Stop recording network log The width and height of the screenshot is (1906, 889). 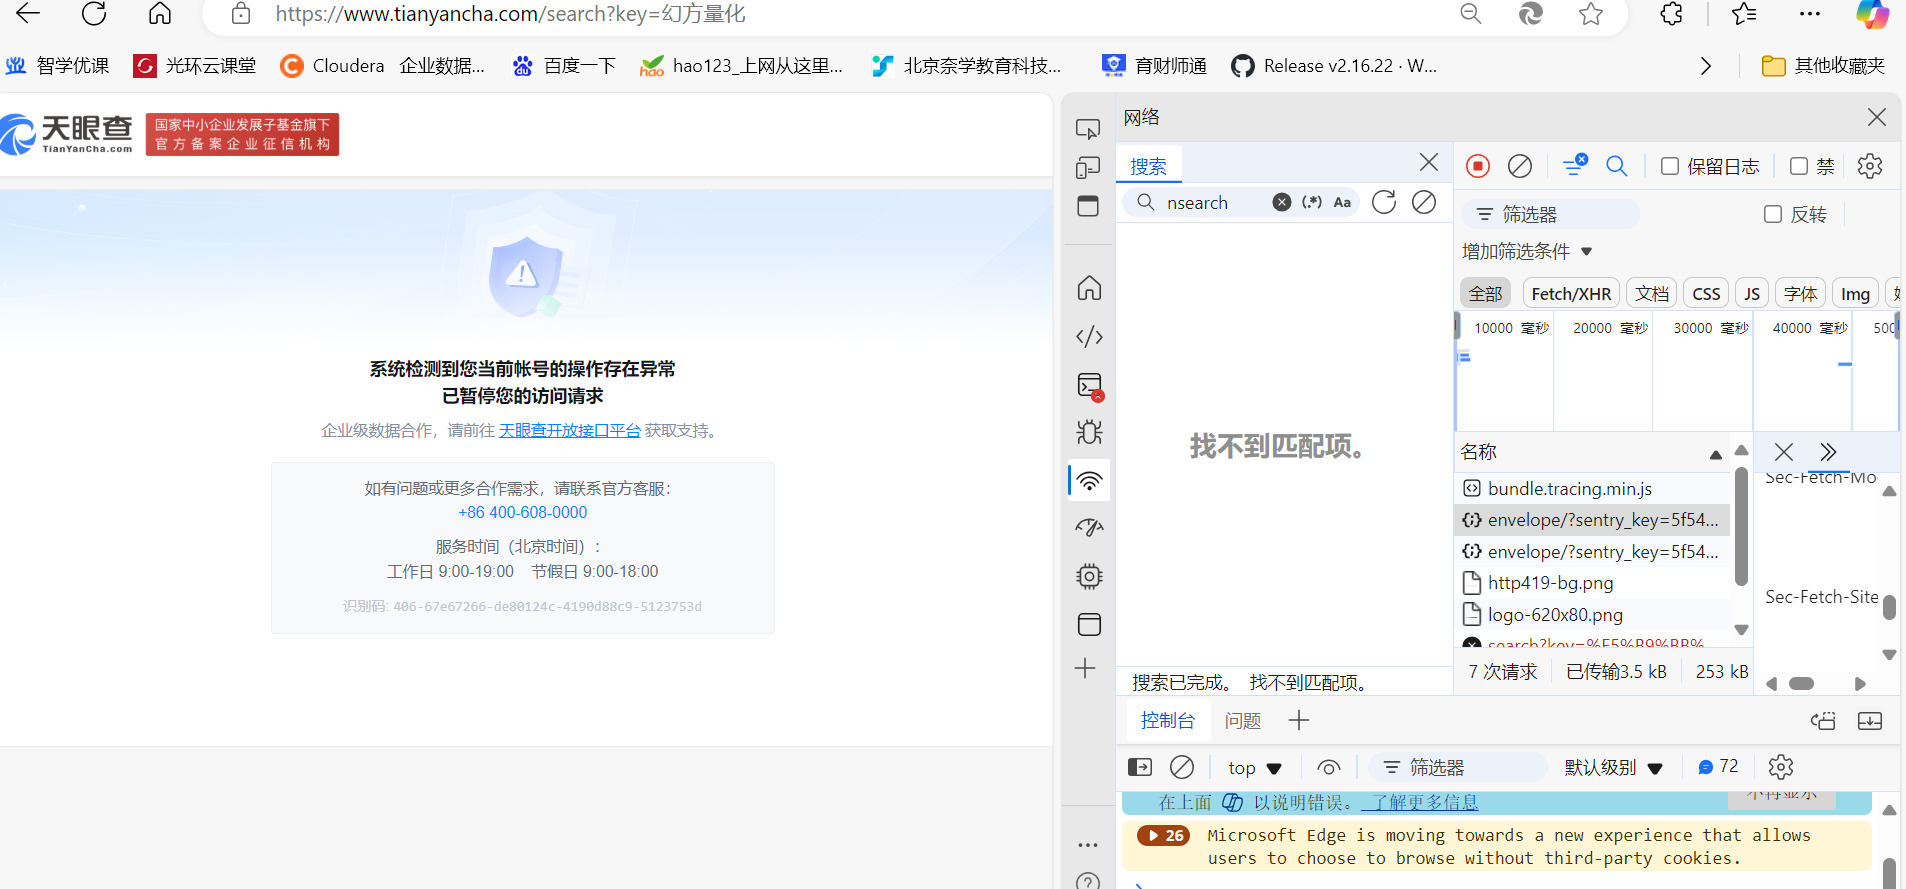pos(1478,166)
